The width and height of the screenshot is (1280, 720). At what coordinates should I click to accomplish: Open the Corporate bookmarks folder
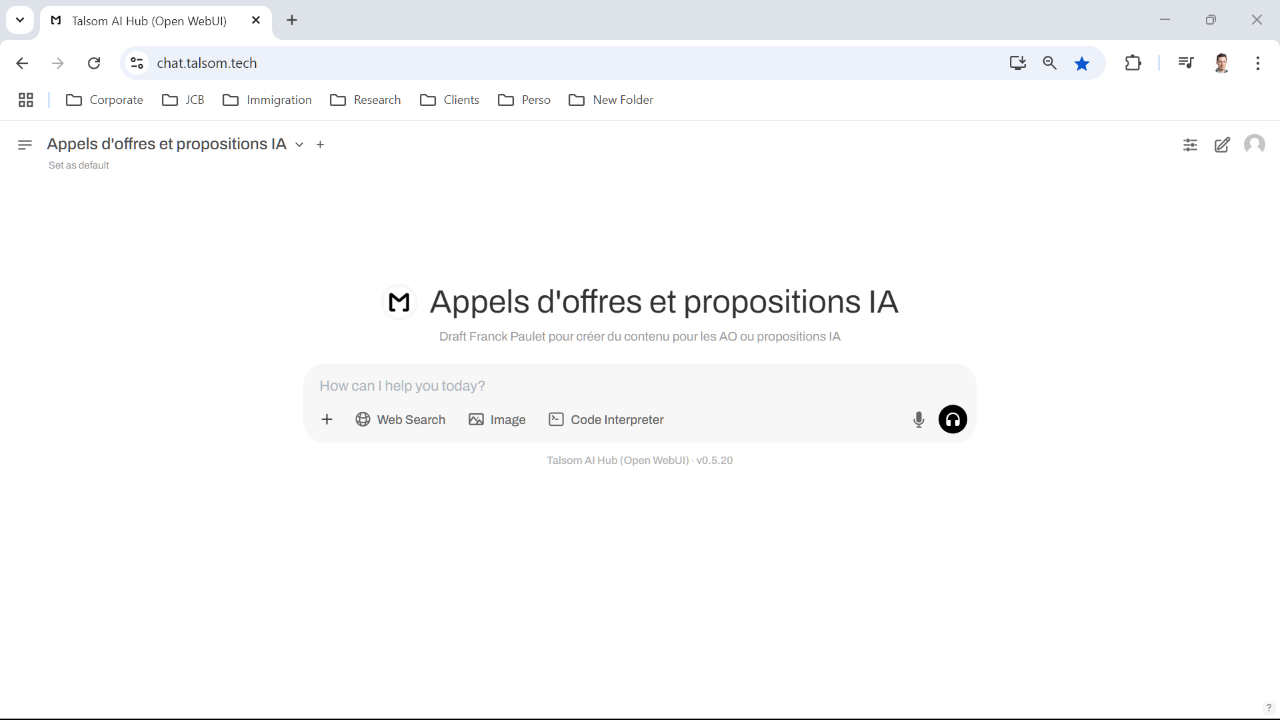[104, 100]
